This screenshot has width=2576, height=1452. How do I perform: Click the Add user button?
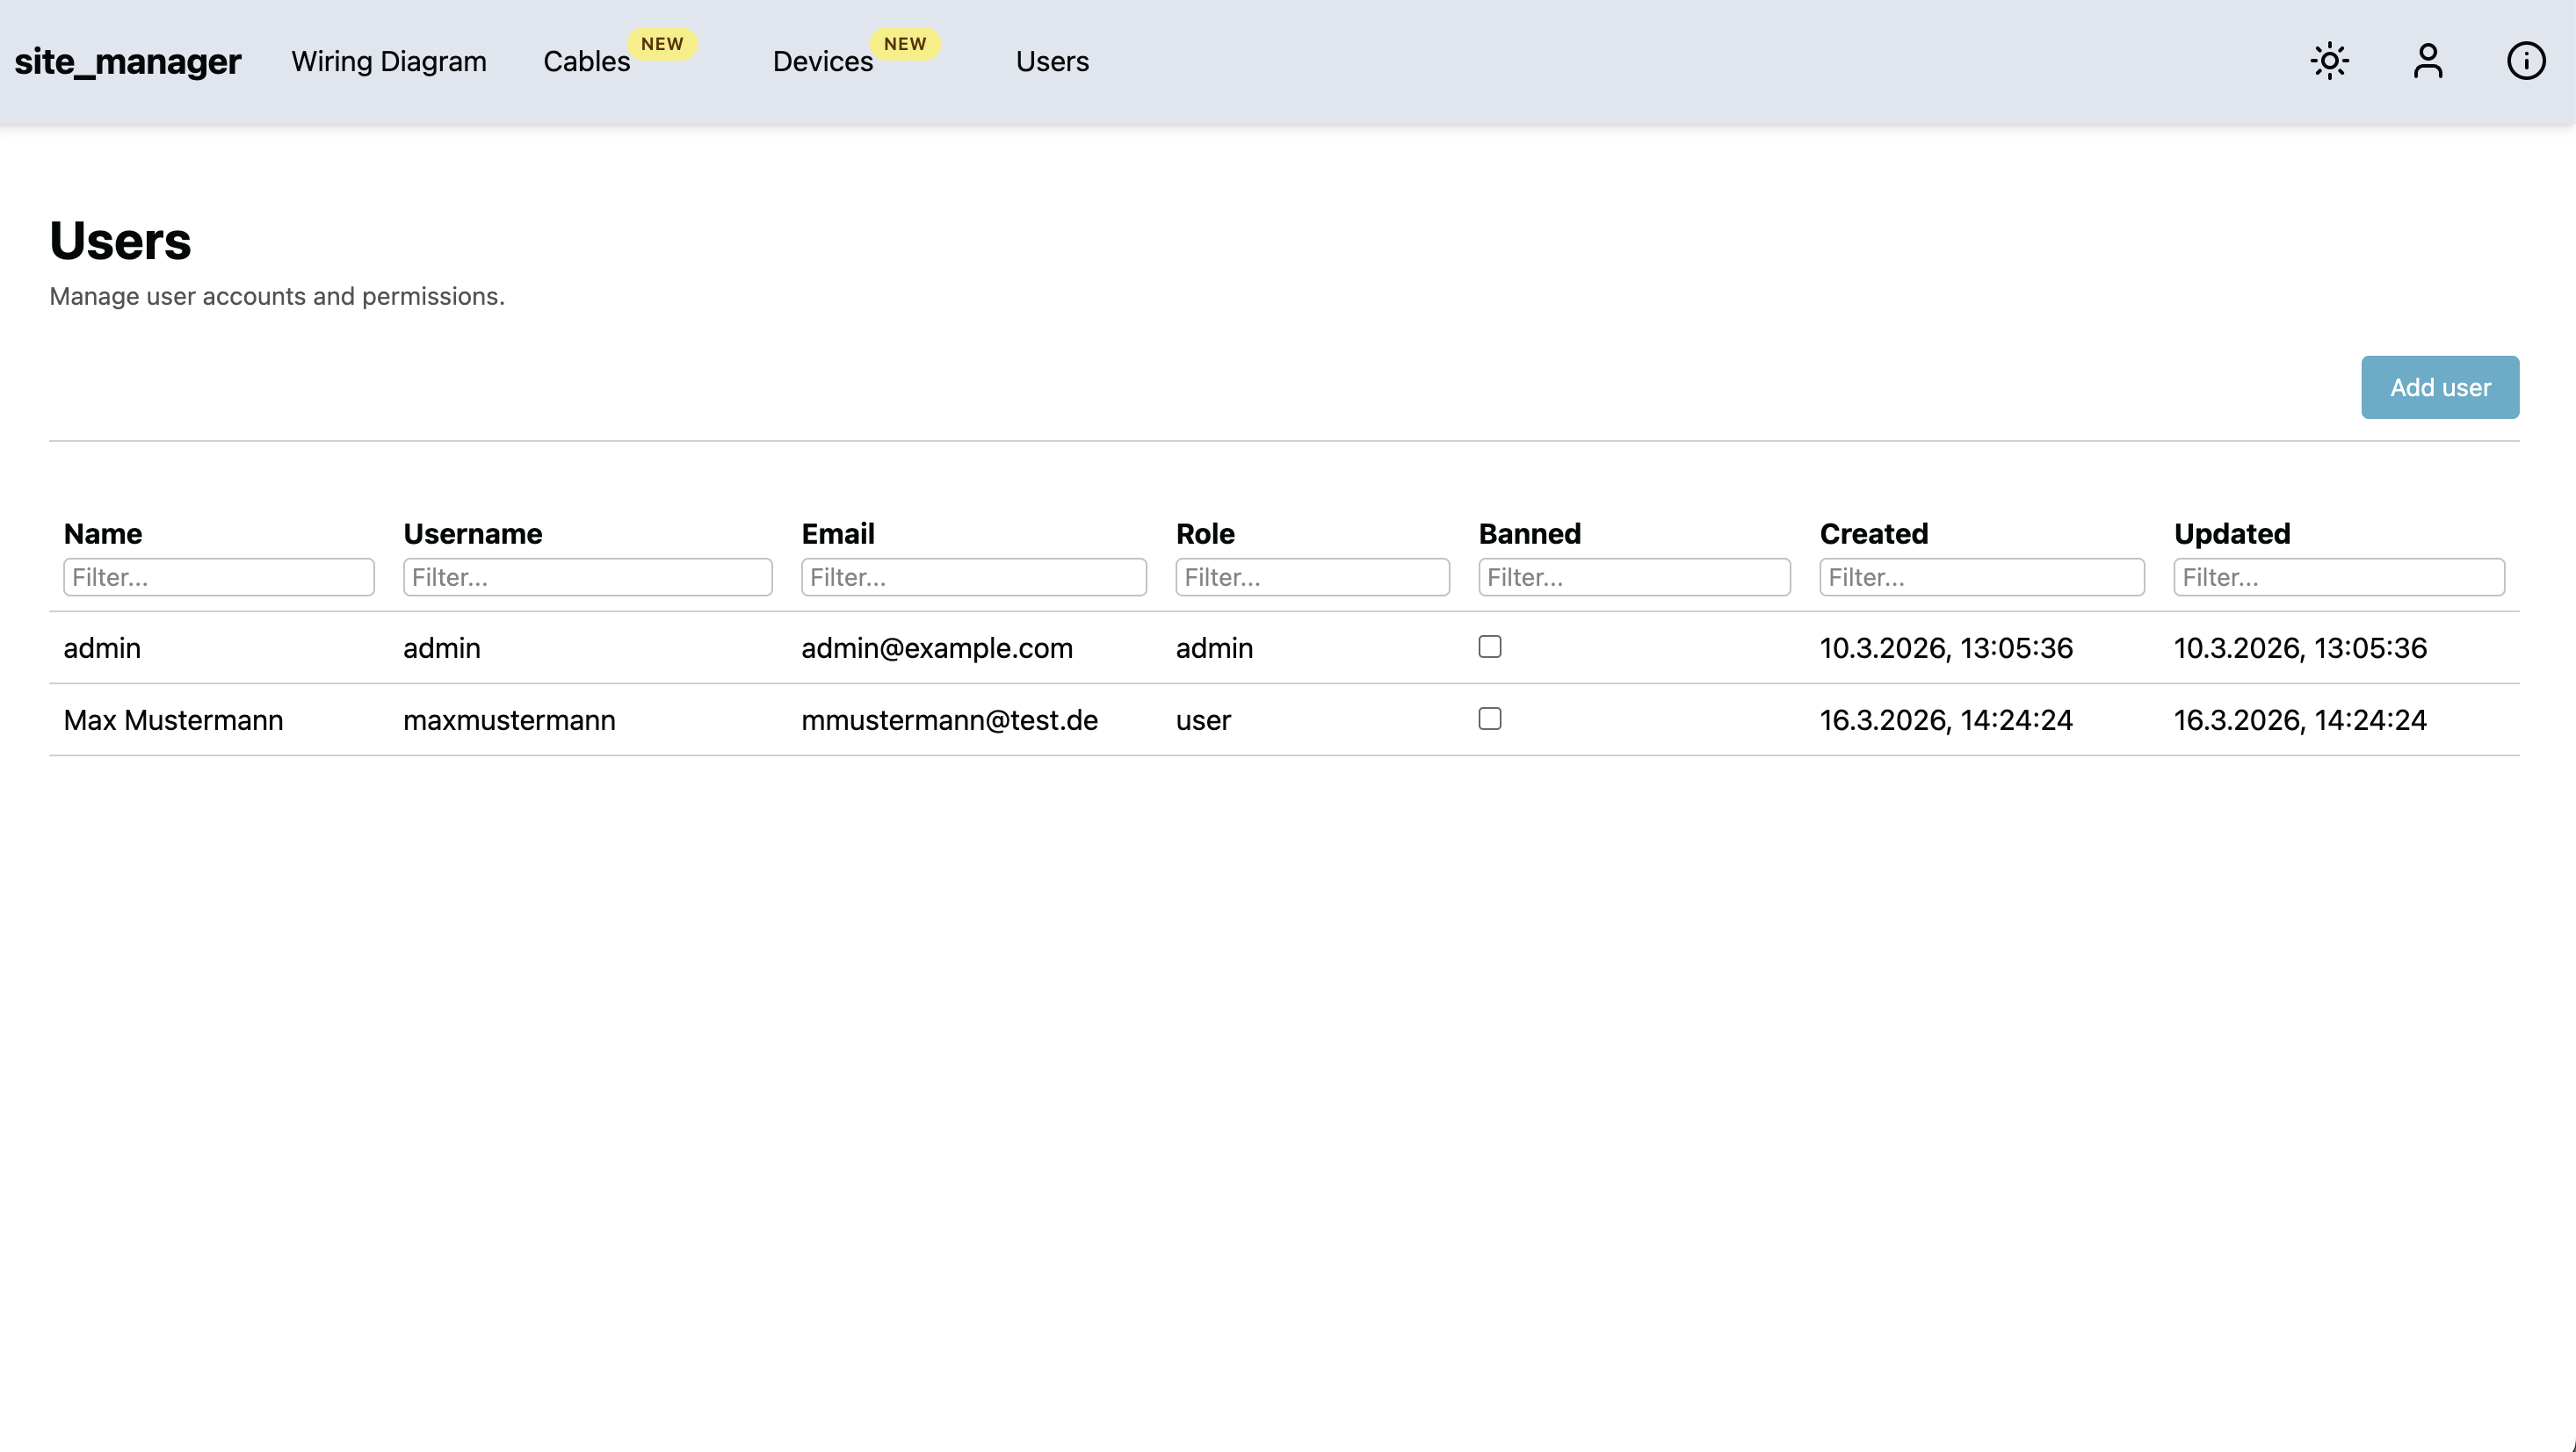[2439, 387]
